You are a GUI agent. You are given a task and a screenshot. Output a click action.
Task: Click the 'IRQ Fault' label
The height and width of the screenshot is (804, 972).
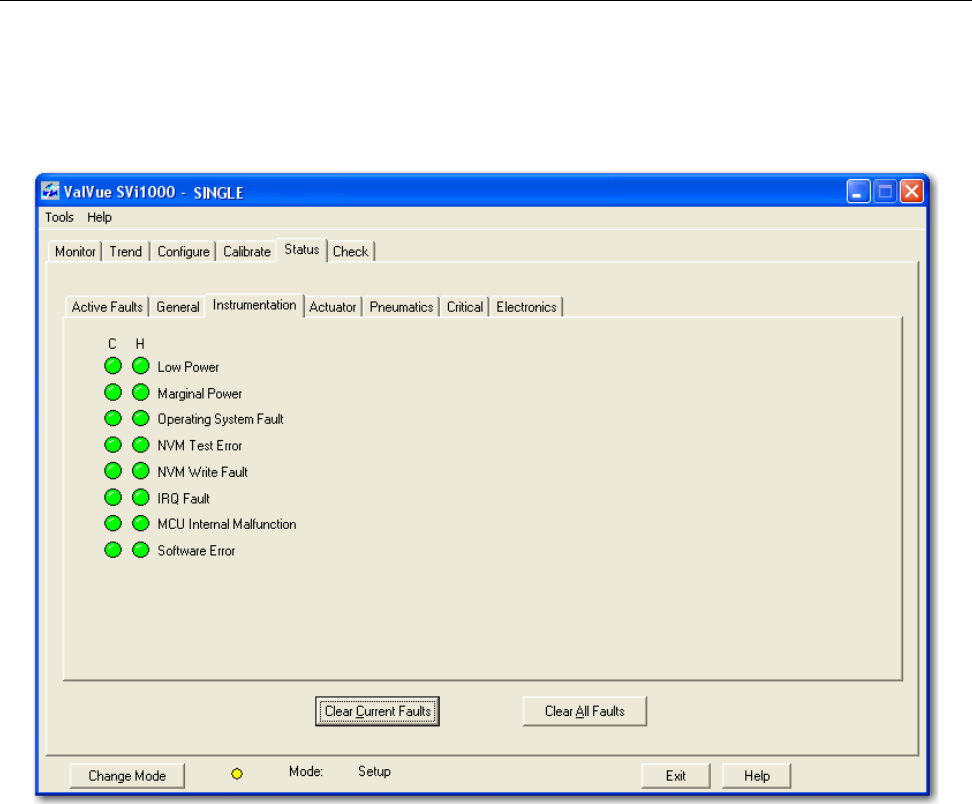(183, 498)
